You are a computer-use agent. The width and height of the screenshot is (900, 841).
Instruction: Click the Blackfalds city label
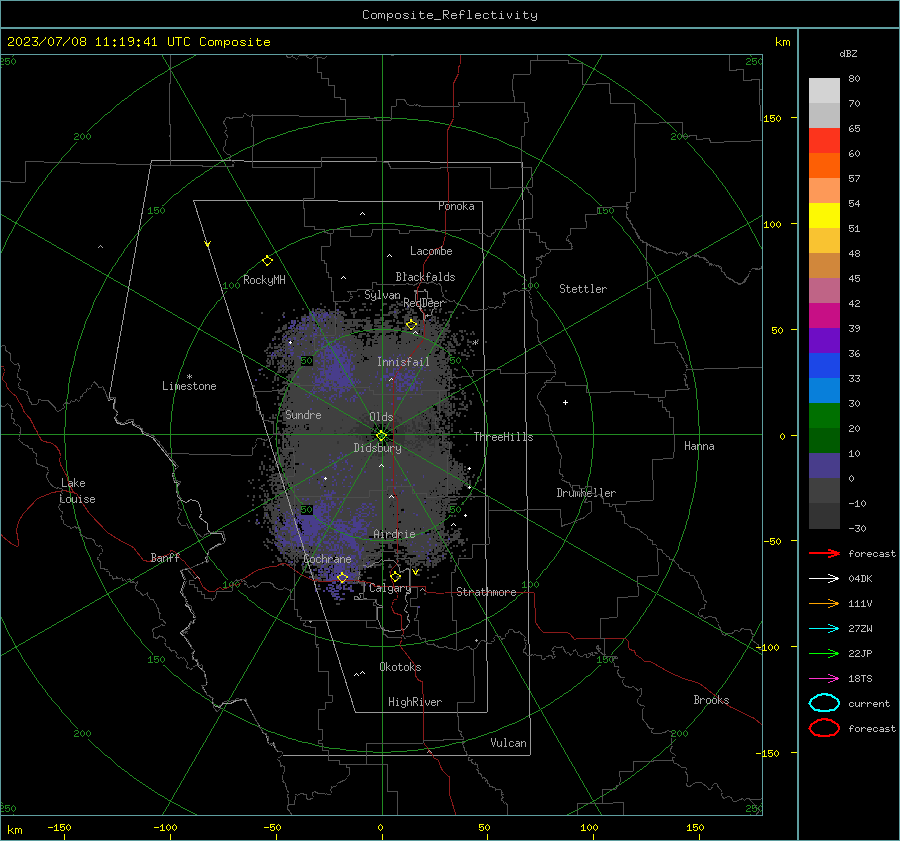pyautogui.click(x=425, y=277)
